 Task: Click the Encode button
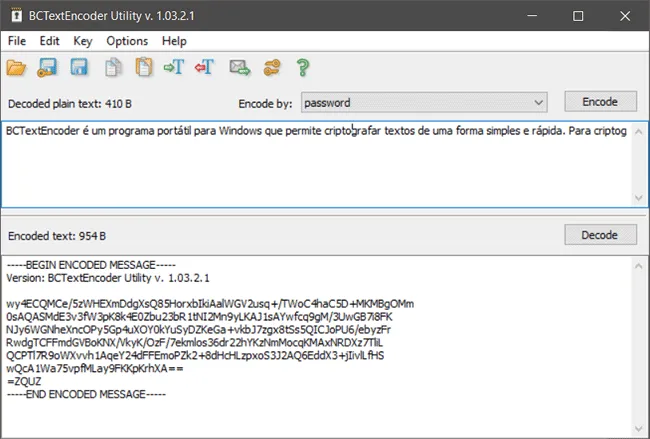coord(600,102)
